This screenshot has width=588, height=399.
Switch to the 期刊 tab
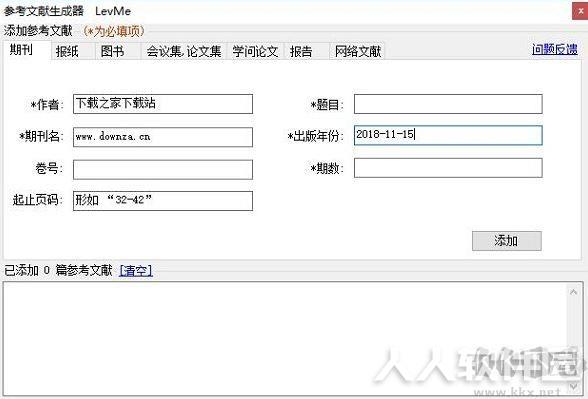27,50
